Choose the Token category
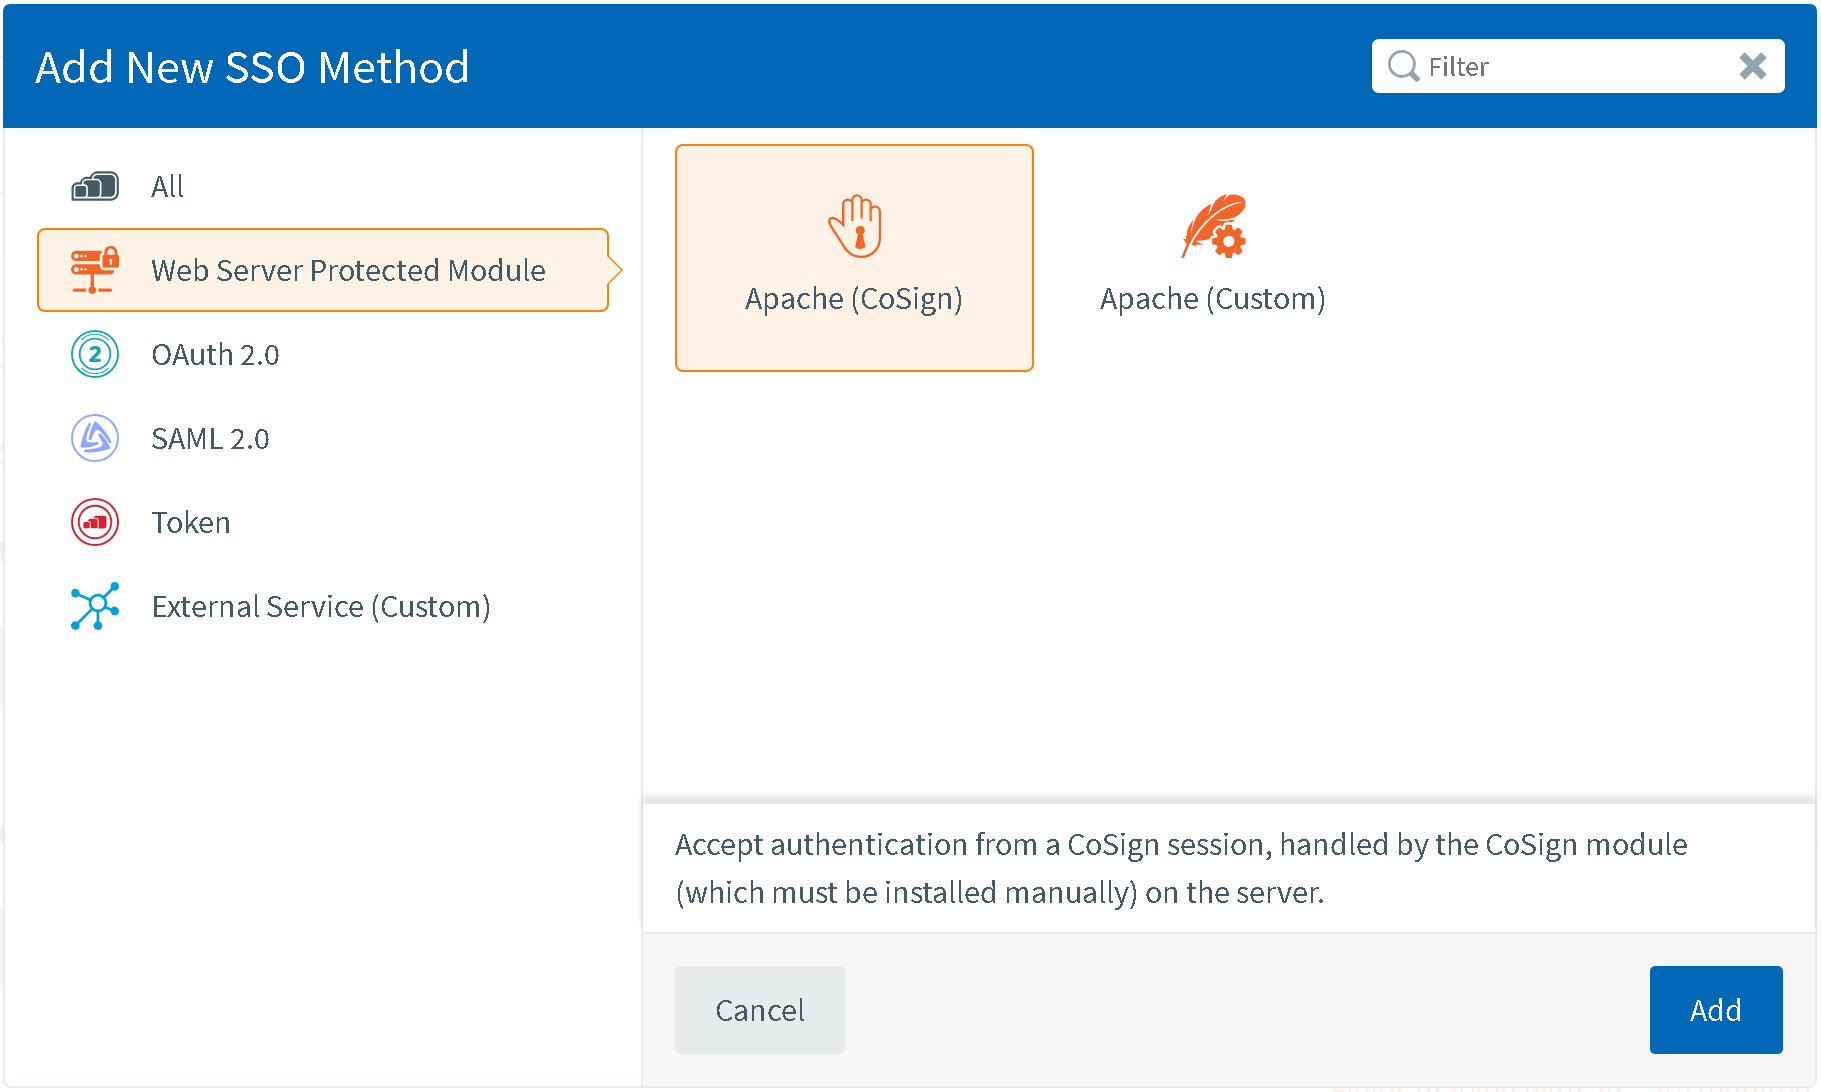The width and height of the screenshot is (1821, 1092). (x=323, y=522)
